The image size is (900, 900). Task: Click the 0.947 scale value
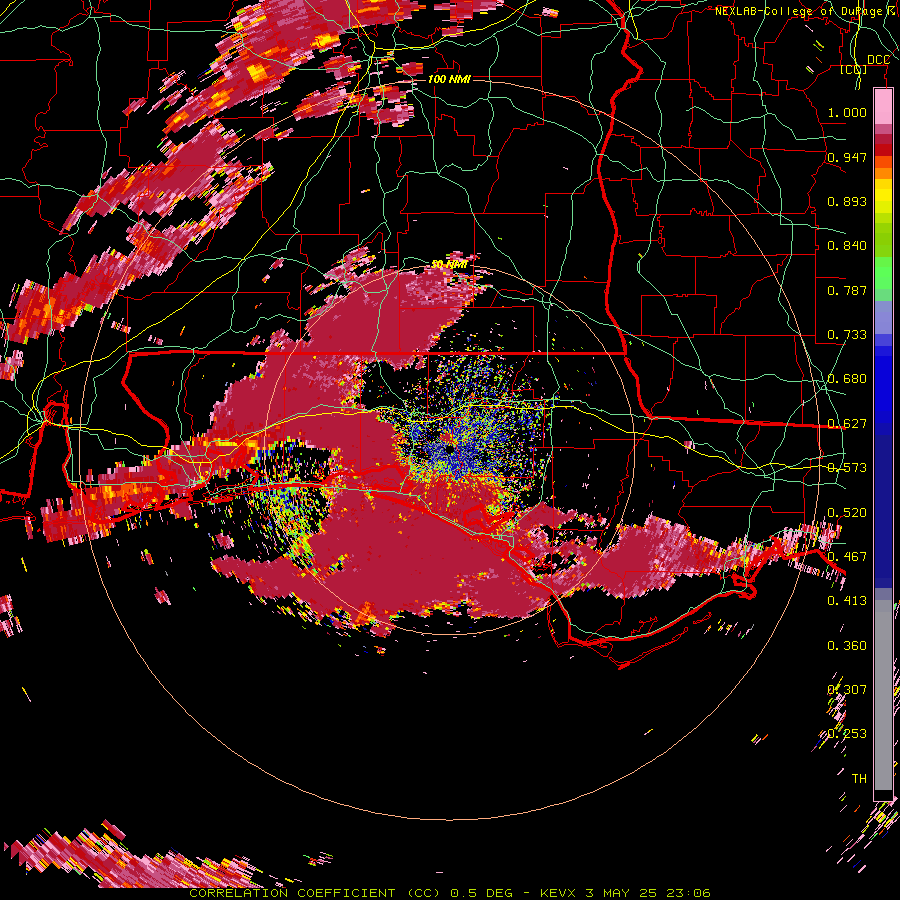(847, 157)
